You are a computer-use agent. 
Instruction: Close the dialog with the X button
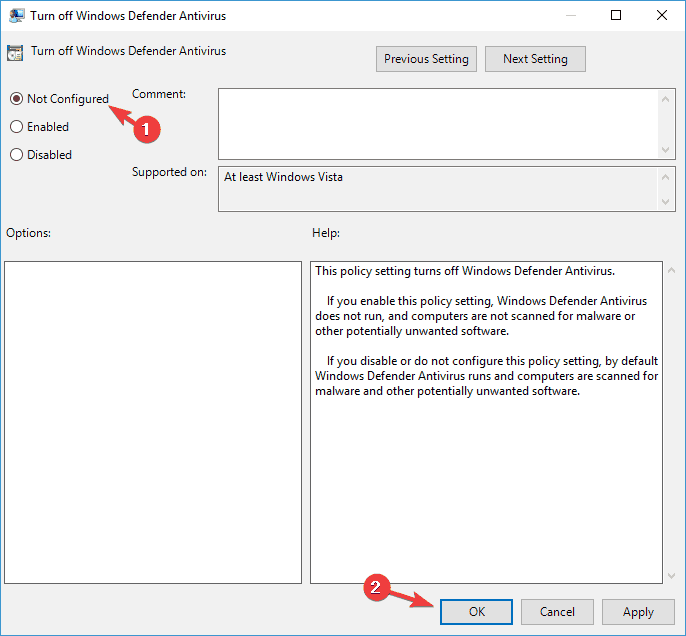point(662,16)
